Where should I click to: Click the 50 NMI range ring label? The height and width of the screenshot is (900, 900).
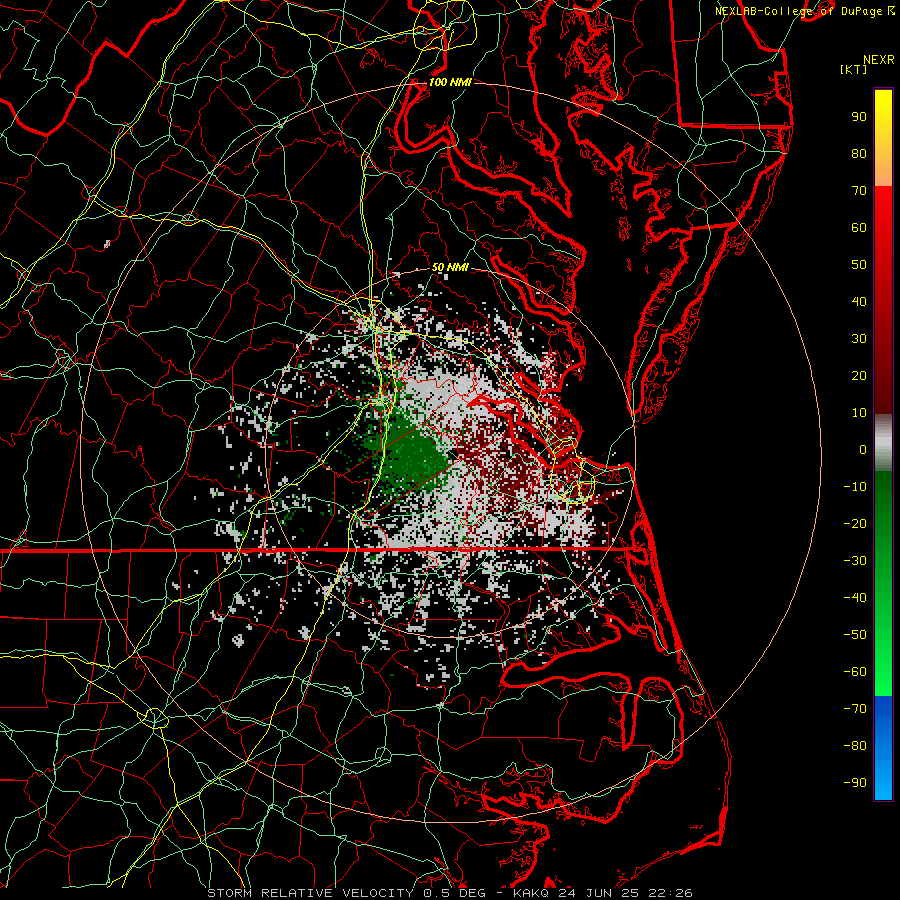point(450,267)
